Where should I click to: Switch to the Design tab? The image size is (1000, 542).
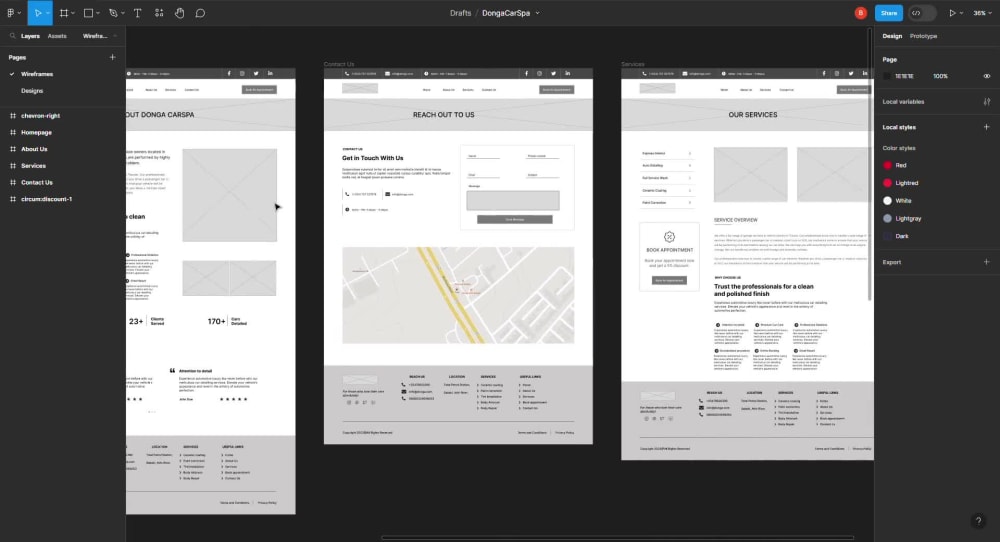pos(892,36)
